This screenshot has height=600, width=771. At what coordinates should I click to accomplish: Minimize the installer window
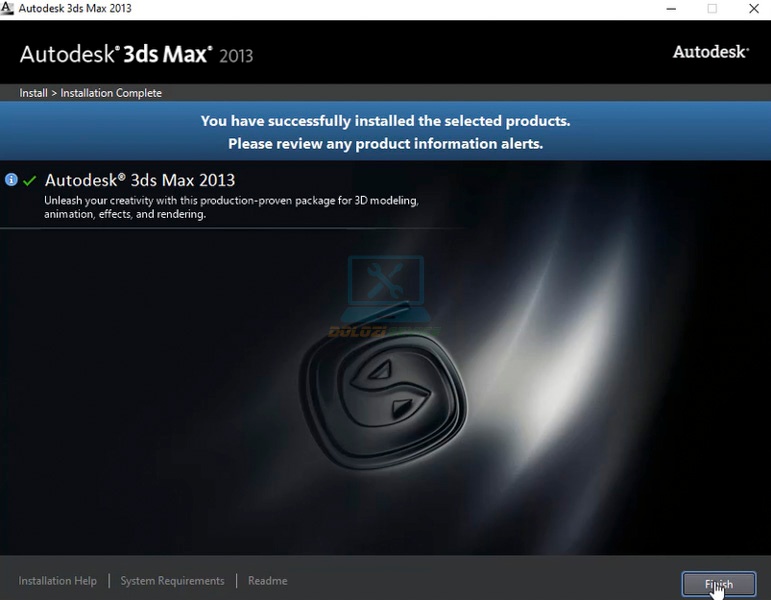pos(671,8)
